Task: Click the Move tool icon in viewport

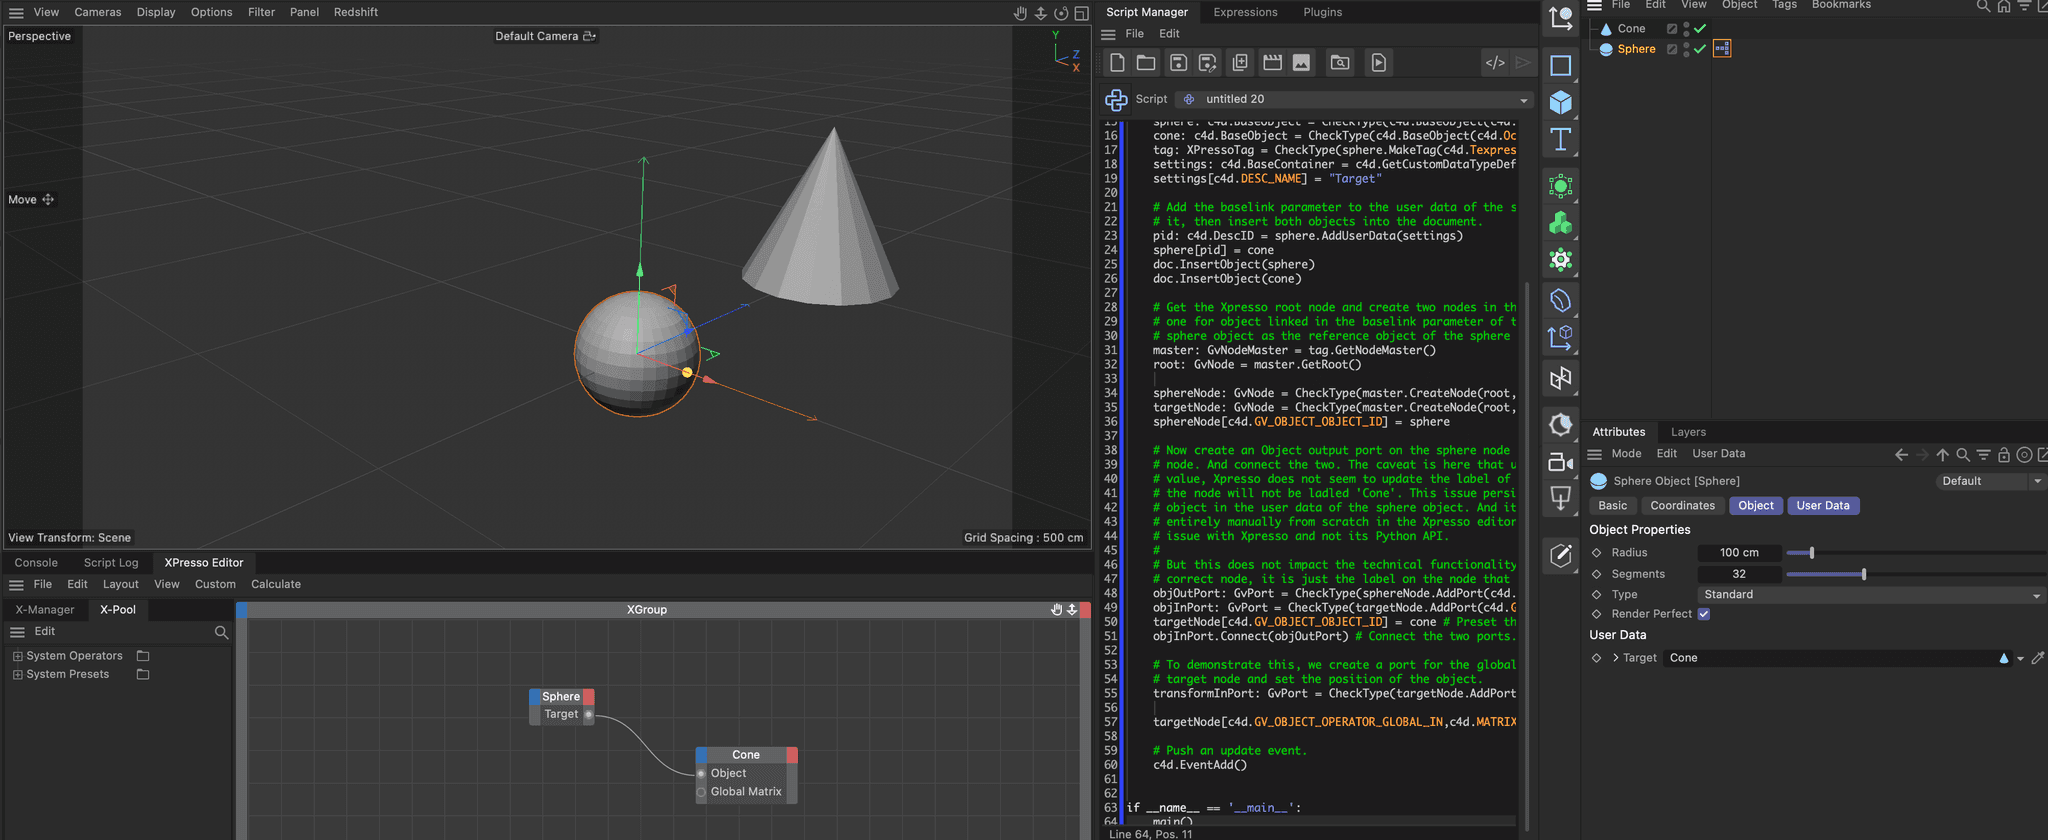Action: pyautogui.click(x=48, y=200)
